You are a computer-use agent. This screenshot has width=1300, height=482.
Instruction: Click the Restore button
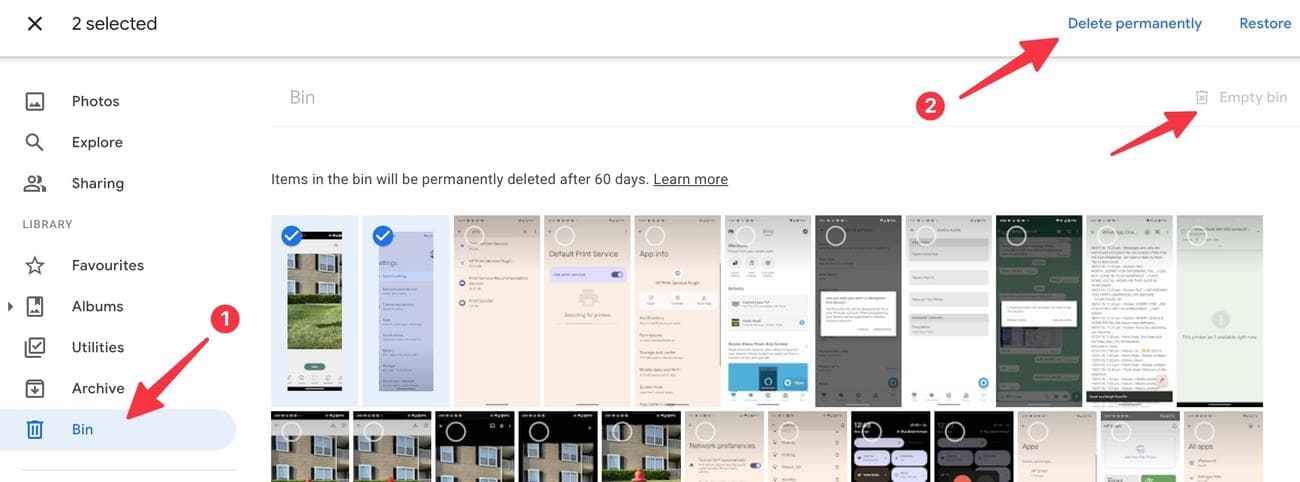(1265, 23)
